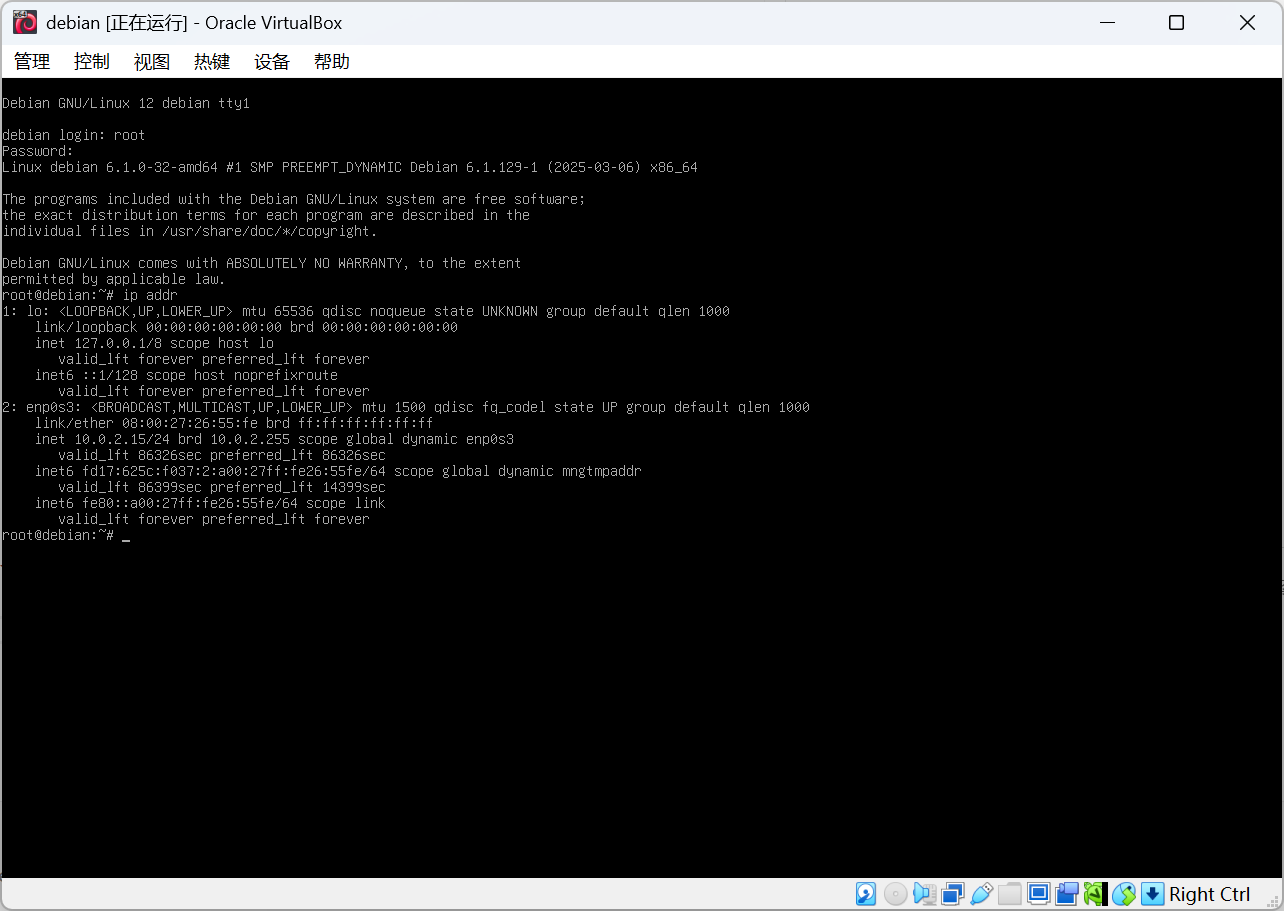Click the kernel version line 6.1.0-32-amd64
This screenshot has height=911, width=1284.
point(350,167)
